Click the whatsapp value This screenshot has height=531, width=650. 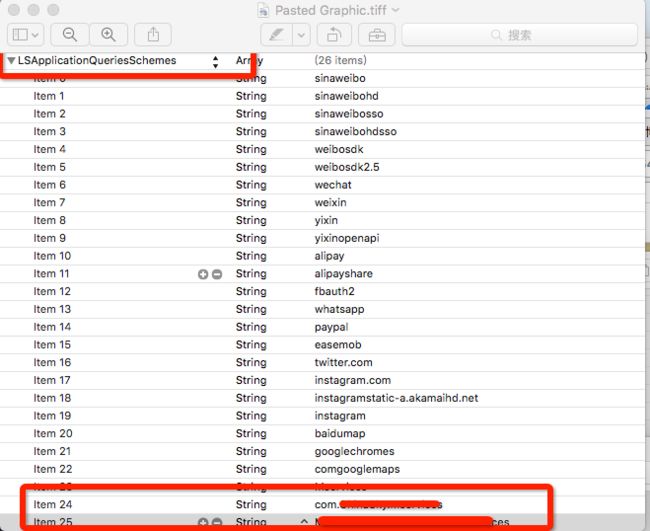coord(339,309)
